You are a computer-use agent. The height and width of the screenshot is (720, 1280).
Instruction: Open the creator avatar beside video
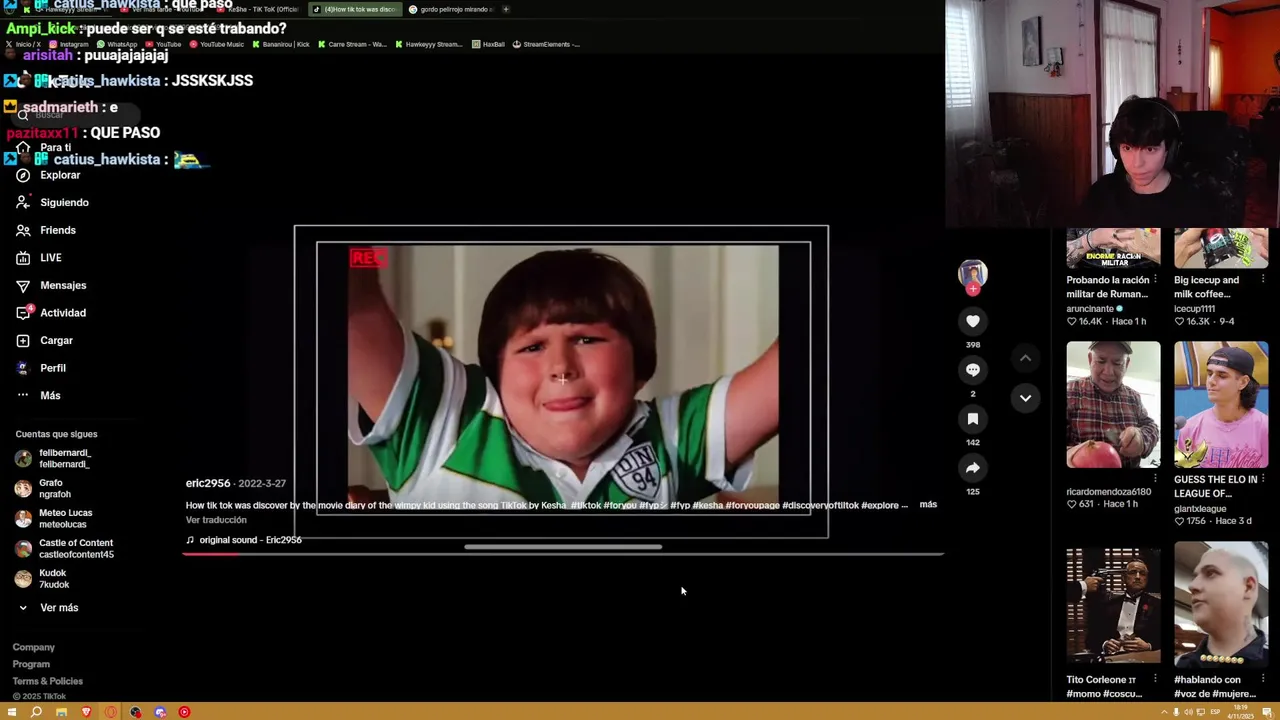pos(973,274)
